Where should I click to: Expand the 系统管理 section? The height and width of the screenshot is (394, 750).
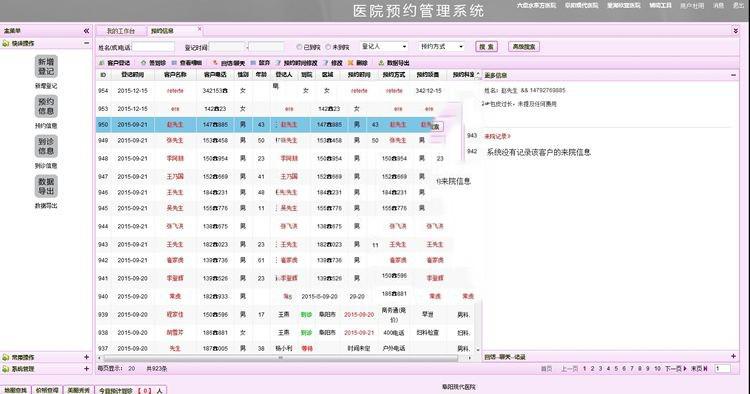(x=87, y=369)
